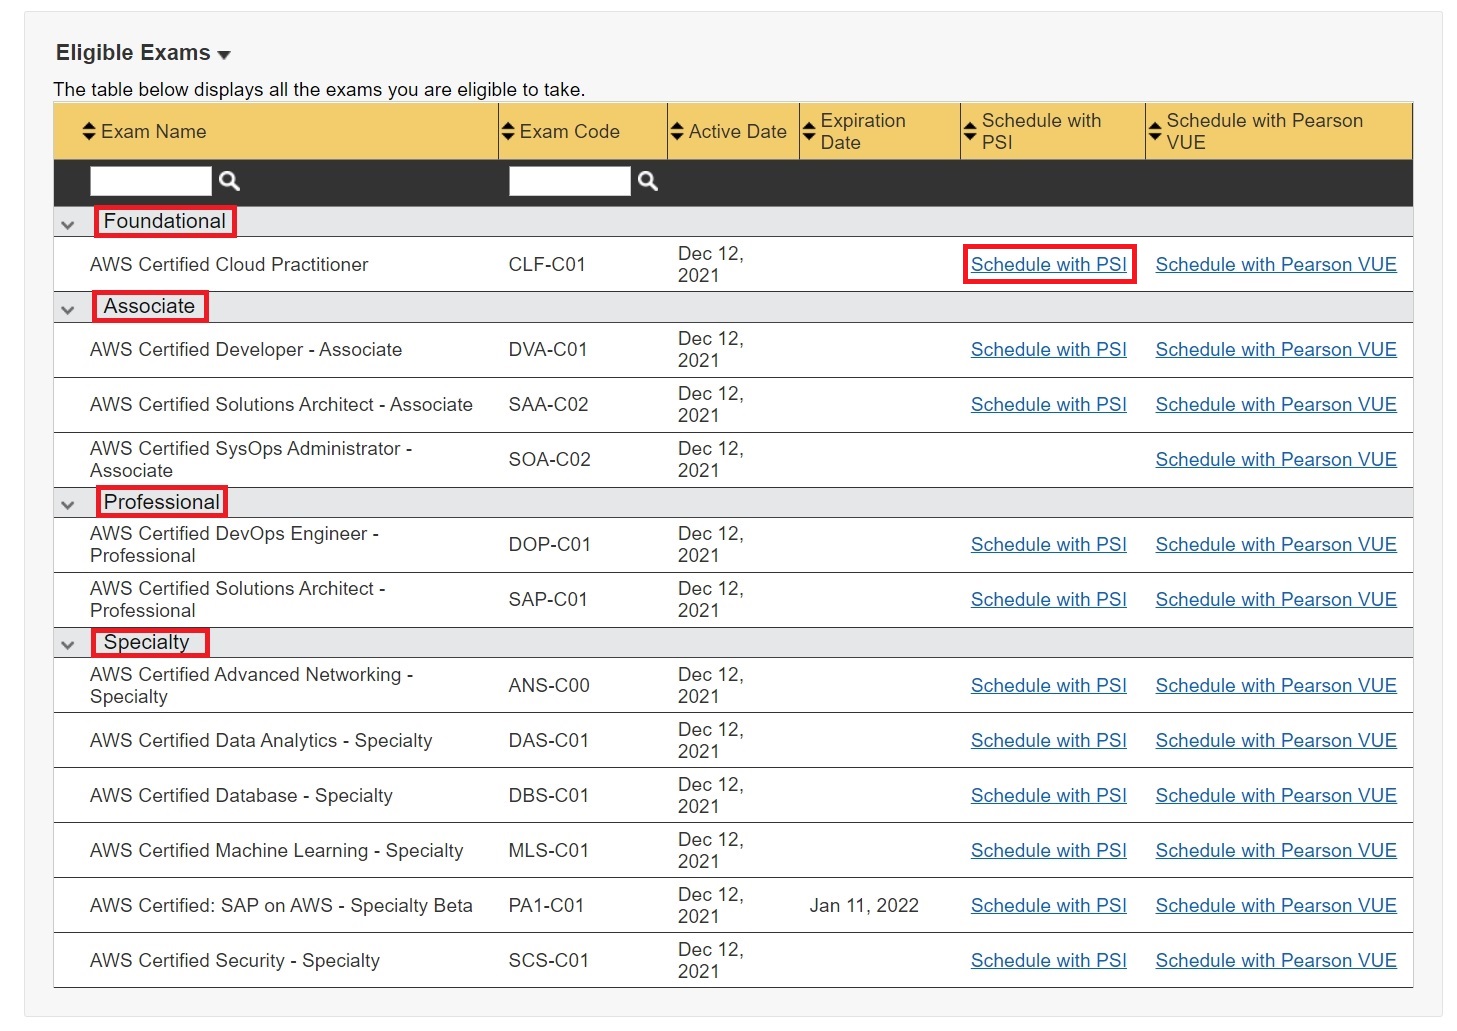Schedule Cloud Practitioner exam with Pearson VUE
This screenshot has height=1031, width=1457.
click(1276, 264)
